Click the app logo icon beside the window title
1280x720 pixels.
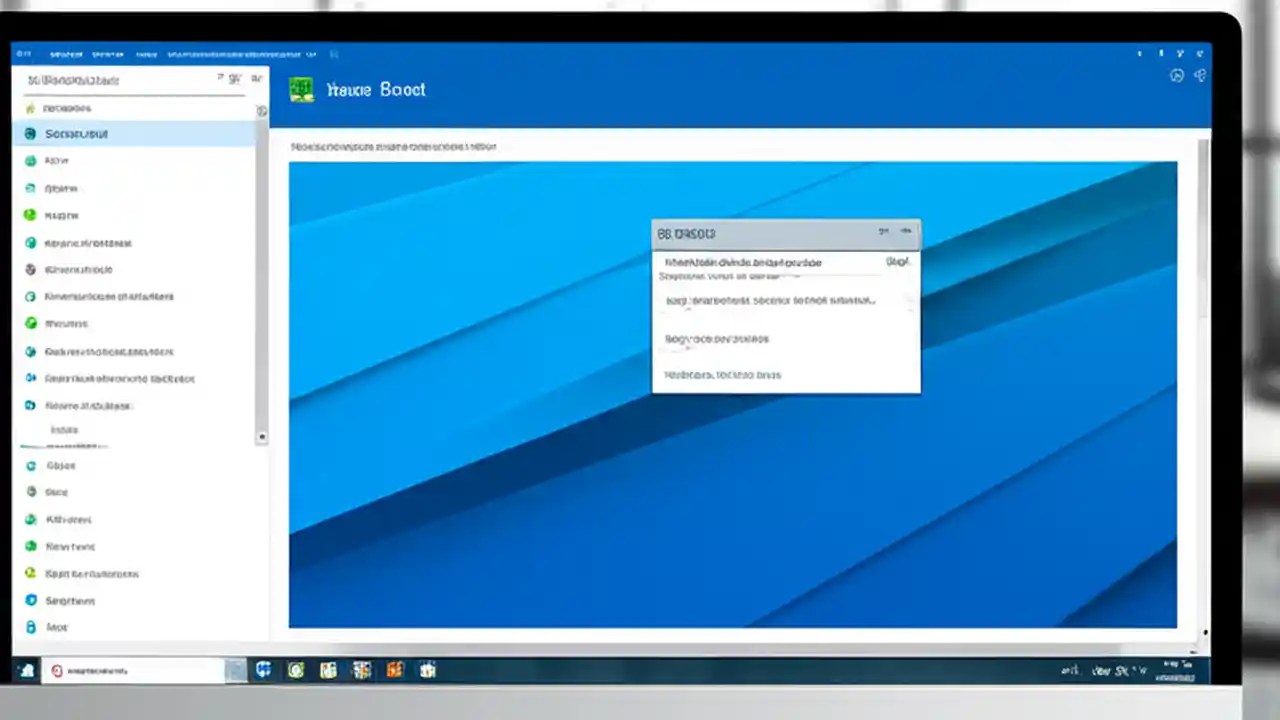[x=301, y=89]
